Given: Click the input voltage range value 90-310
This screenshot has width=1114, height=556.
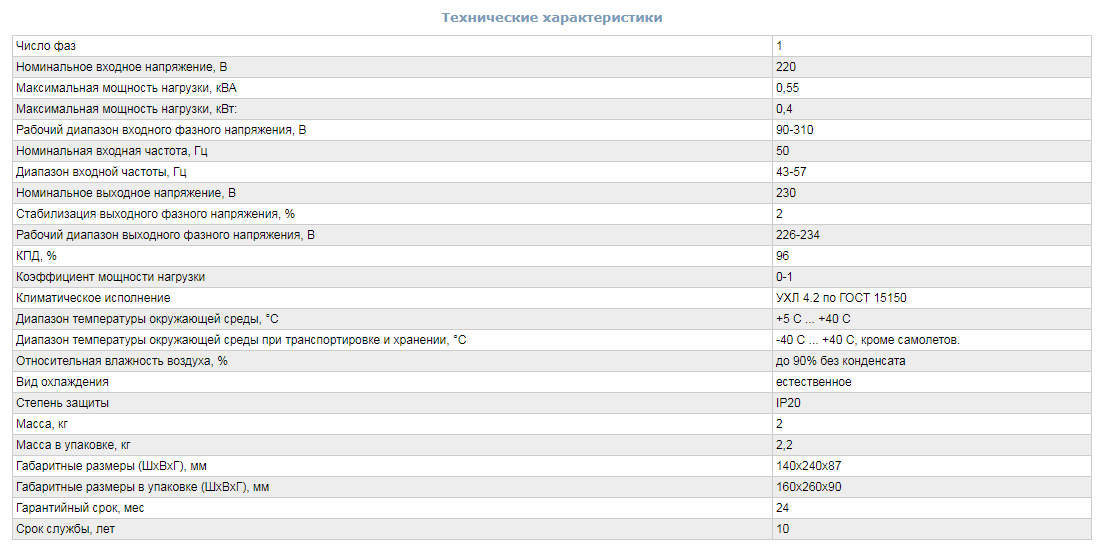Looking at the screenshot, I should tap(795, 130).
